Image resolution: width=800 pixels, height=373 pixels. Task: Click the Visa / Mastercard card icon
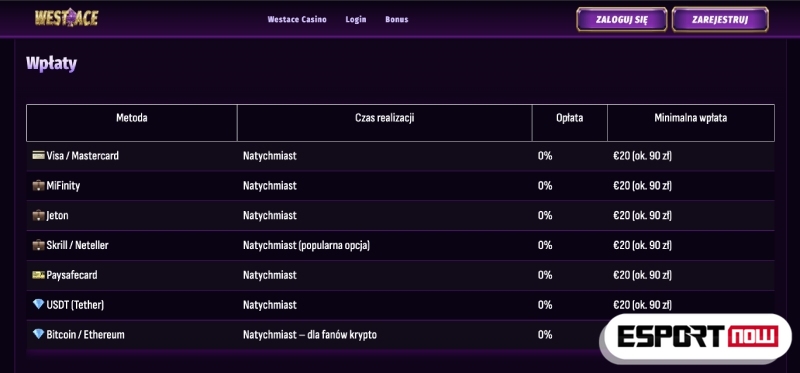[38, 155]
